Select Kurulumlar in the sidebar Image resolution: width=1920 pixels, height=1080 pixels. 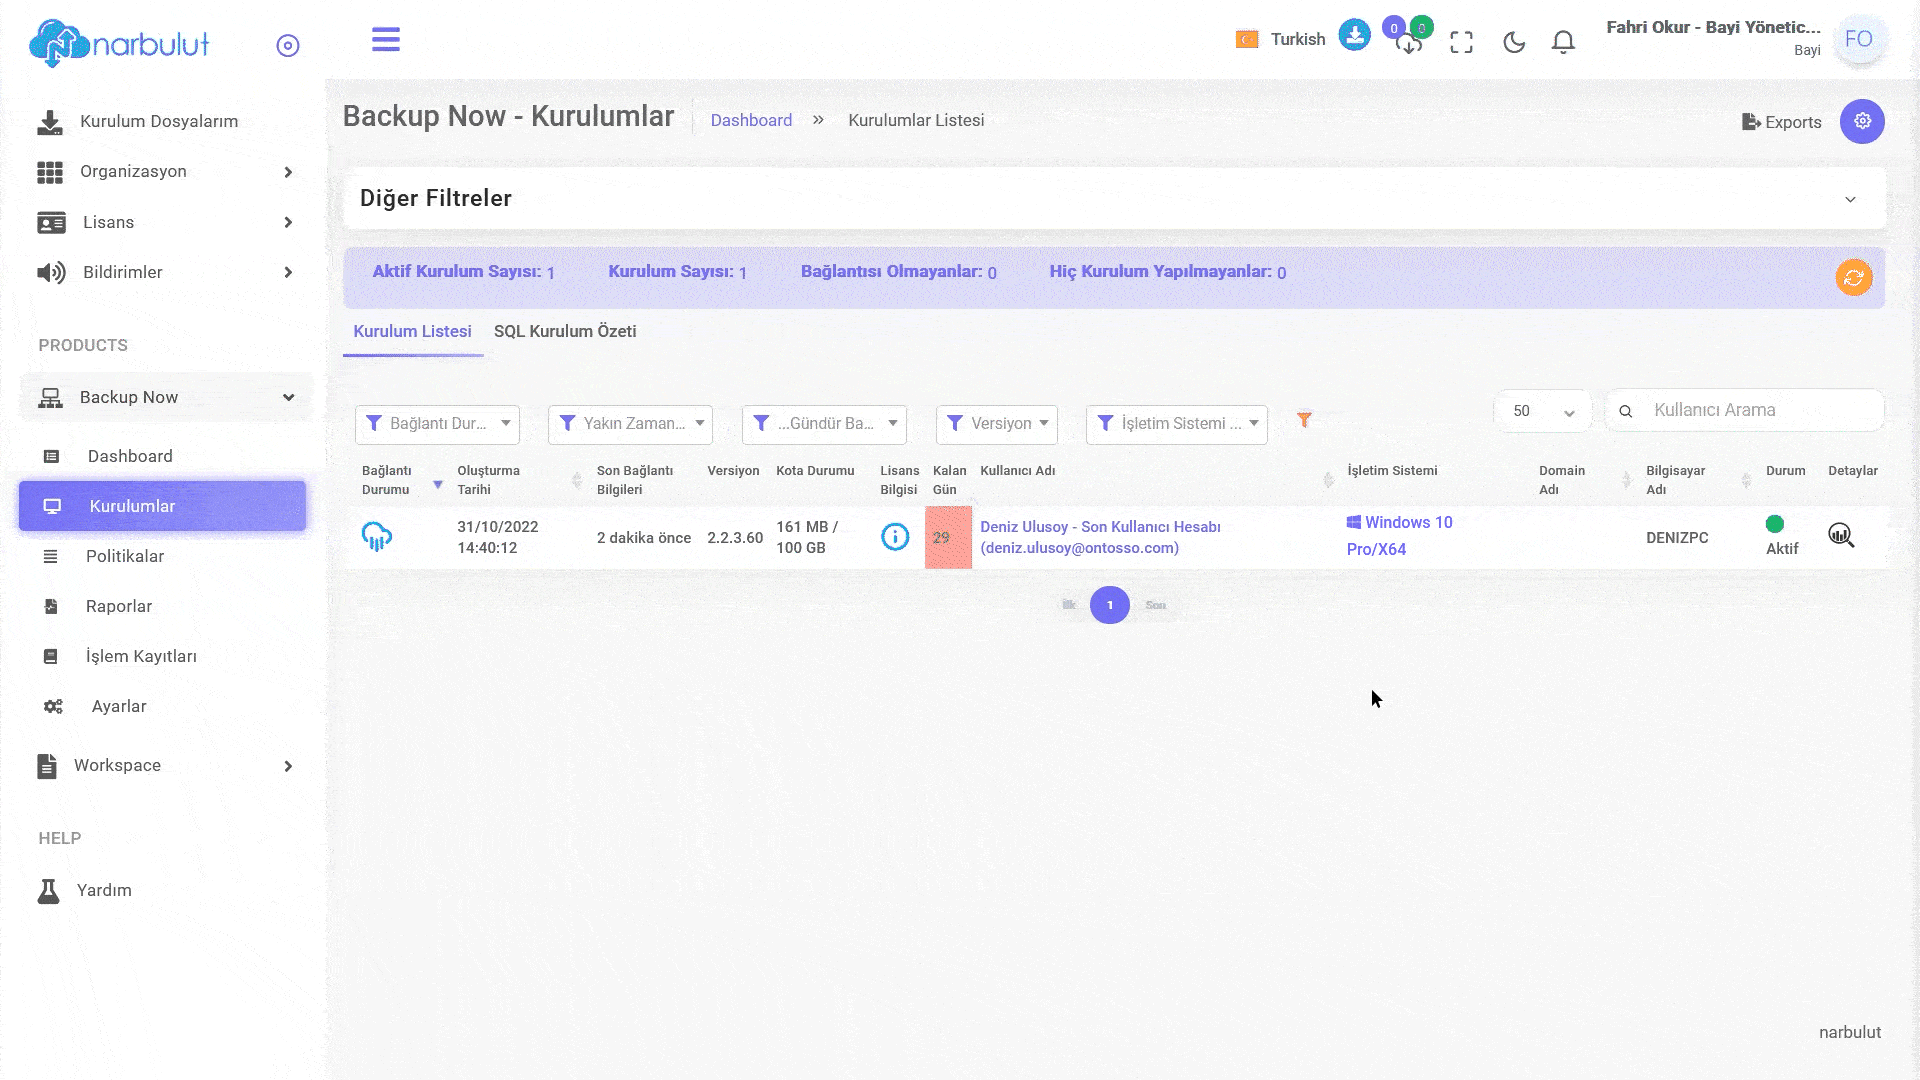162,506
